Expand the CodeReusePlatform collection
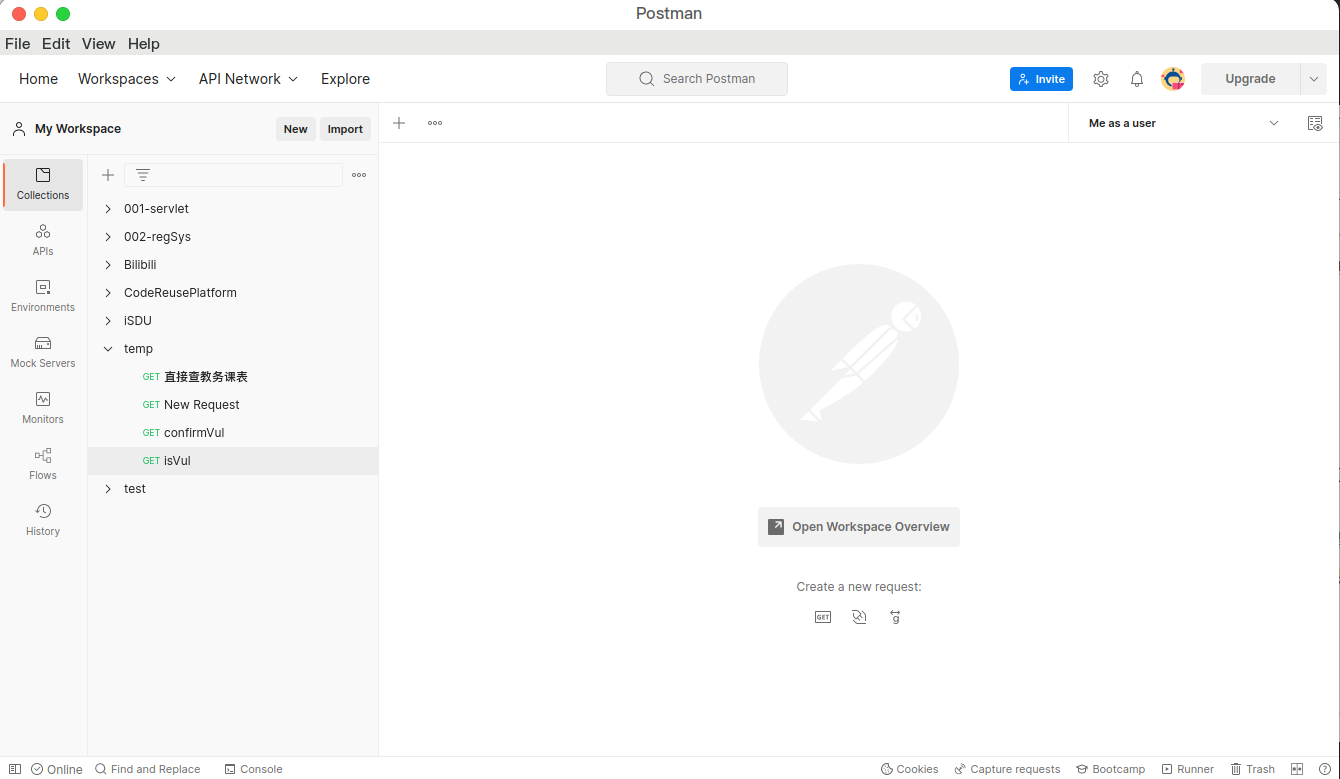The image size is (1340, 779). 108,293
